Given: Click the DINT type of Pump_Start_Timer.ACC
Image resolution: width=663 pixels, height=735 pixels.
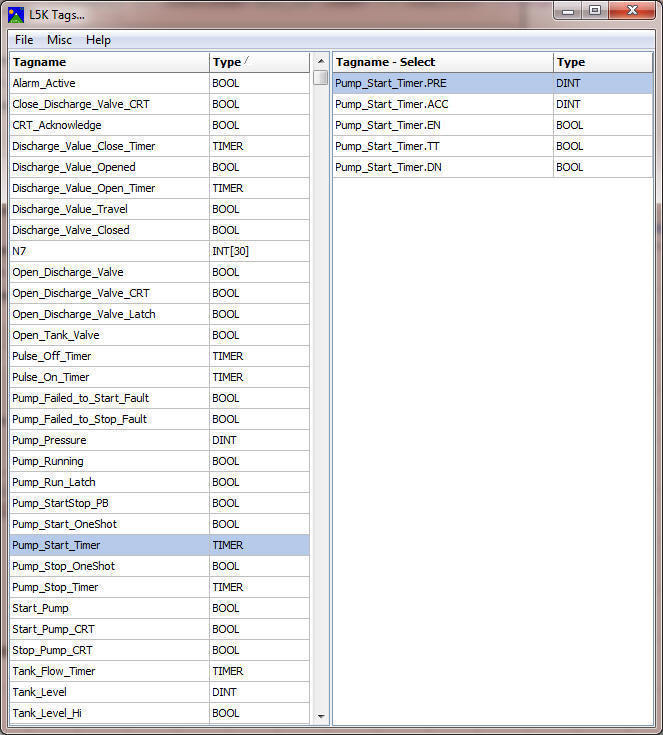Looking at the screenshot, I should coord(603,104).
